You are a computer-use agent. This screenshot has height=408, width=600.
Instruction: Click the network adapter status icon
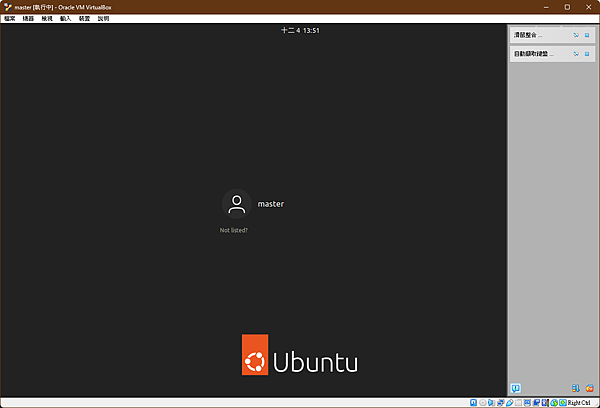coord(501,403)
